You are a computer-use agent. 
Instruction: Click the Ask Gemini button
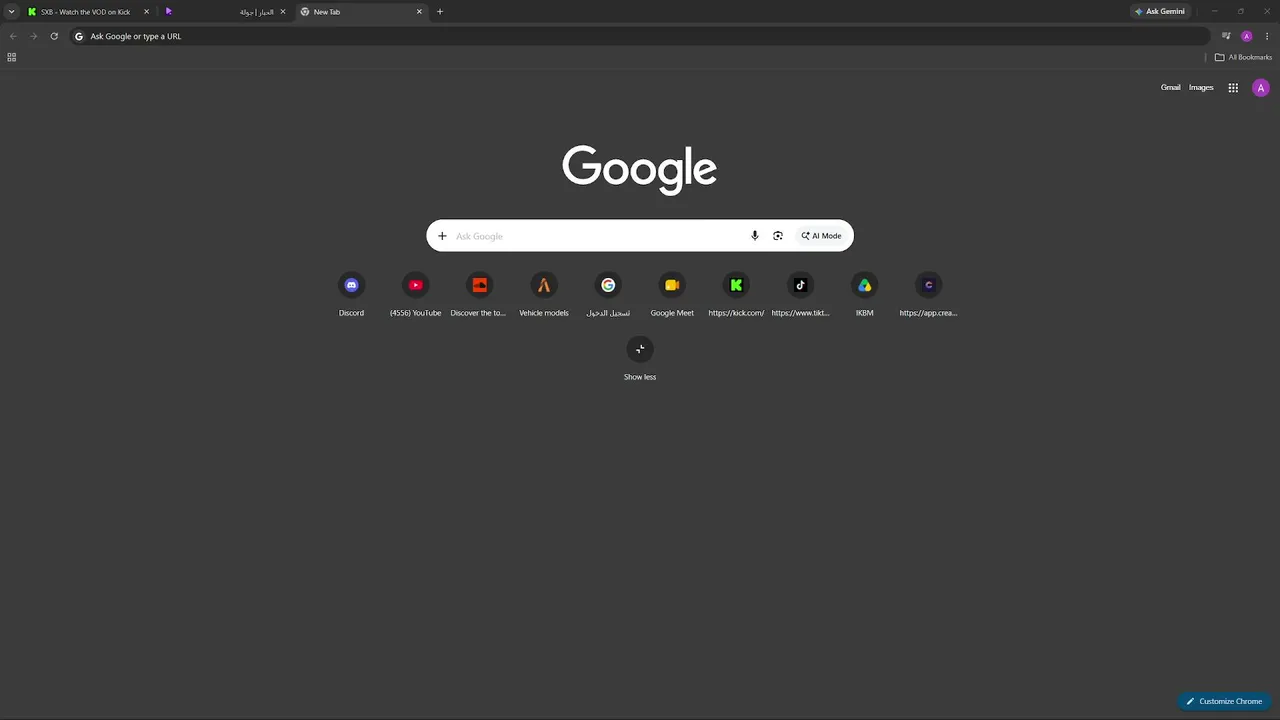coord(1160,12)
